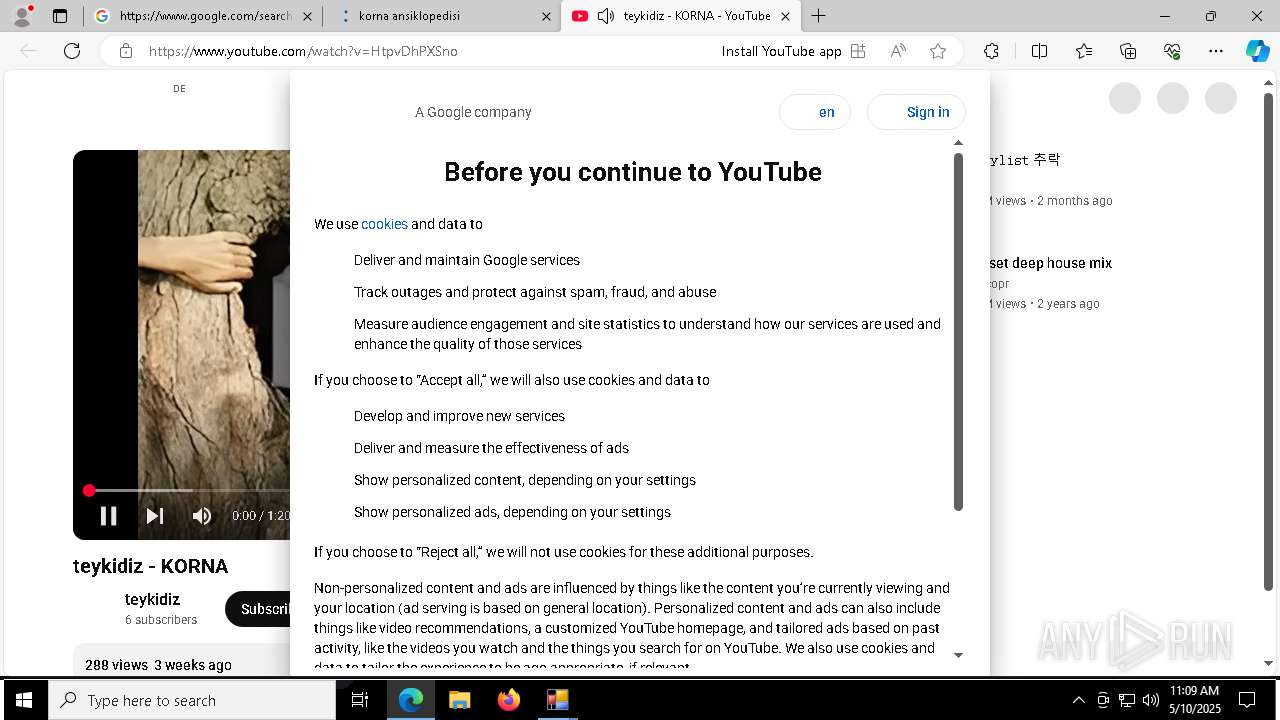This screenshot has height=720, width=1280.
Task: Click Install YouTube app text
Action: tap(781, 51)
